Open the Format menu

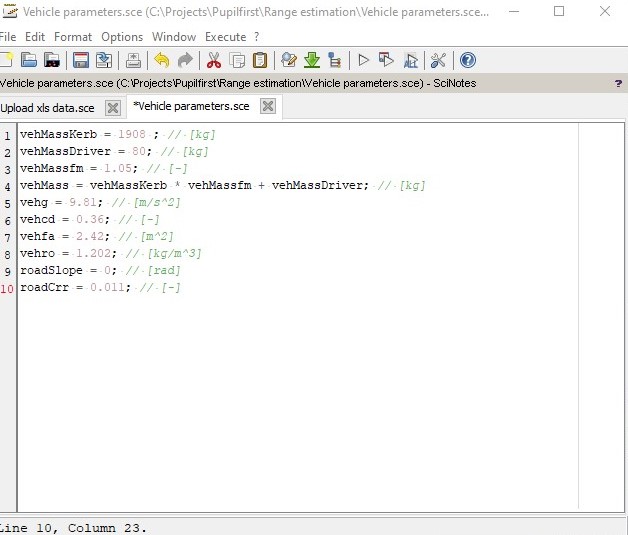tap(73, 37)
